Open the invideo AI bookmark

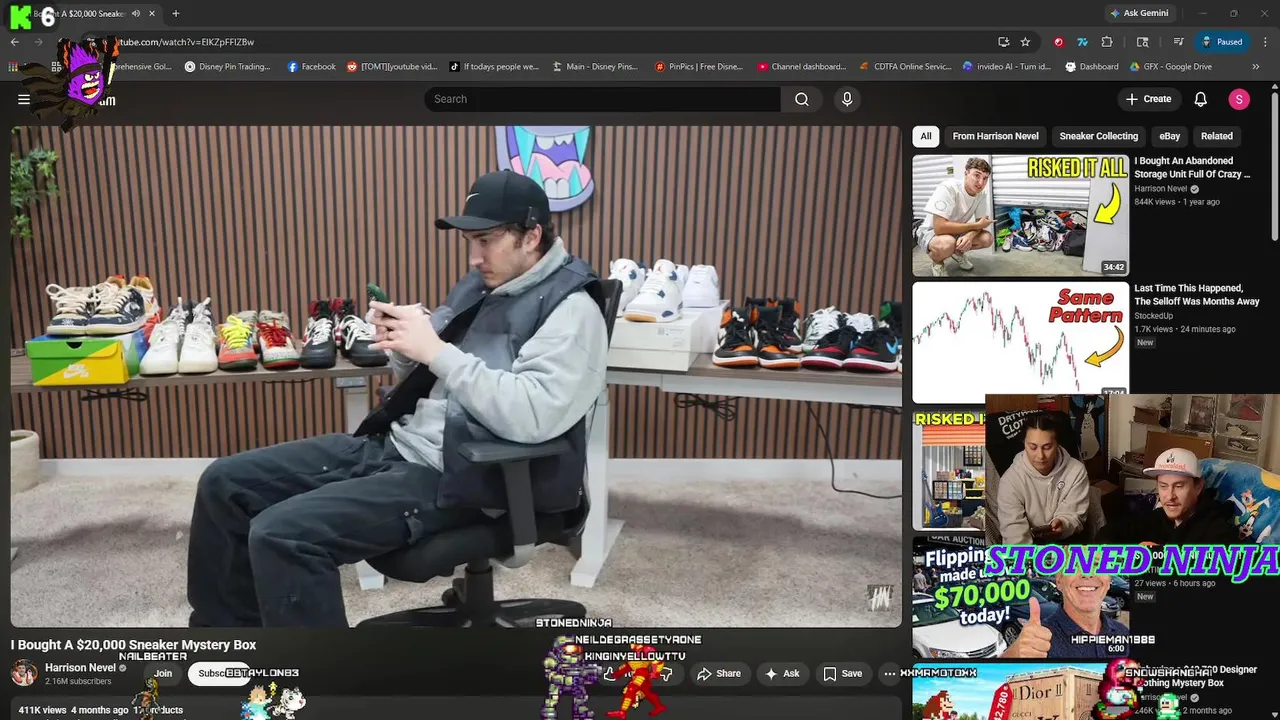tap(1007, 67)
